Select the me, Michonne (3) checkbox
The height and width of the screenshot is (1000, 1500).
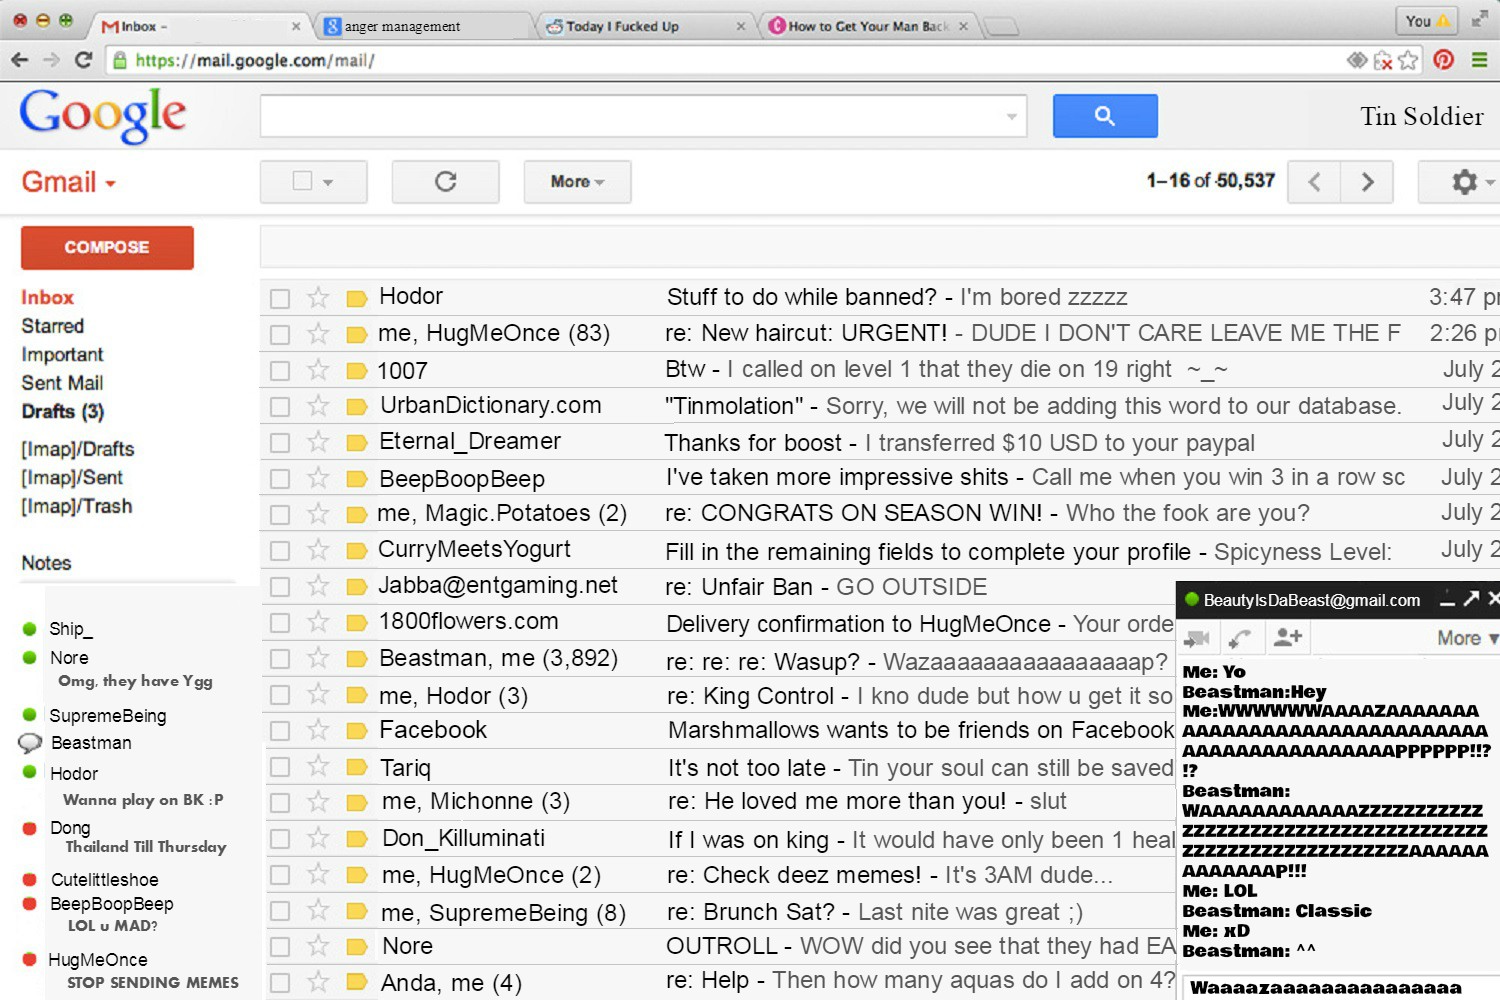point(280,803)
